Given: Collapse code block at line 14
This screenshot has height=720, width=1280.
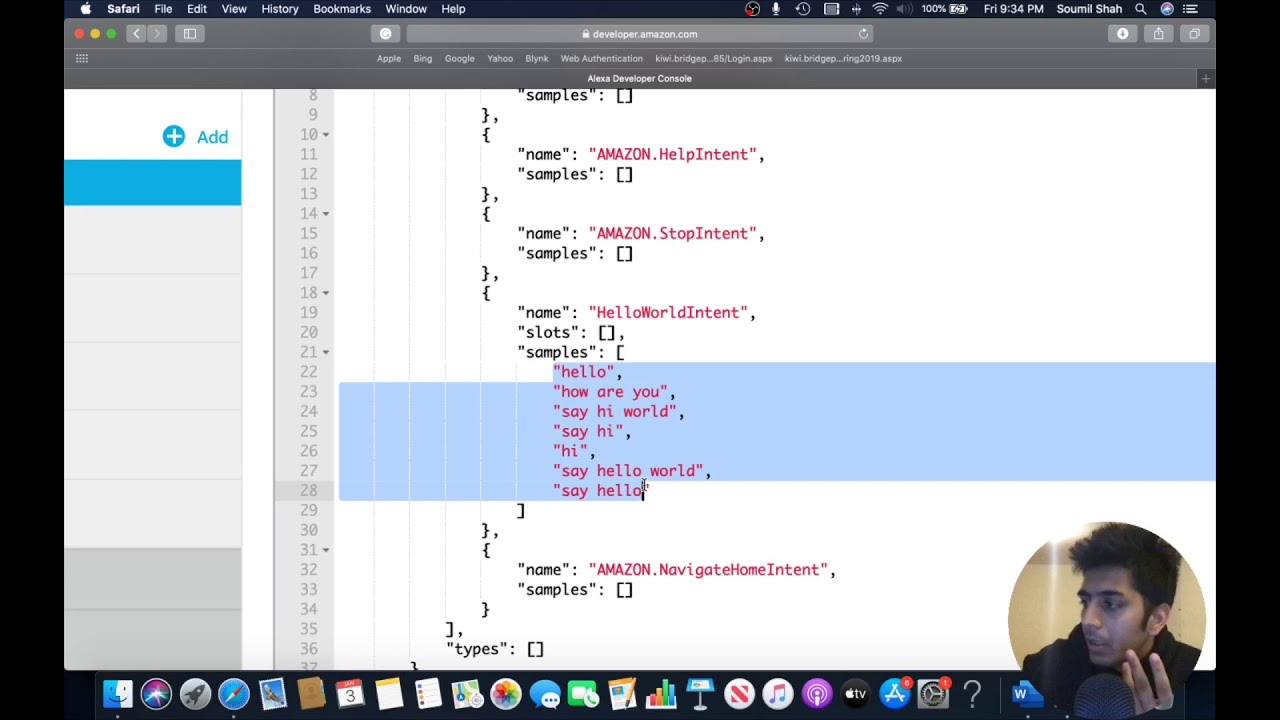Looking at the screenshot, I should (326, 213).
